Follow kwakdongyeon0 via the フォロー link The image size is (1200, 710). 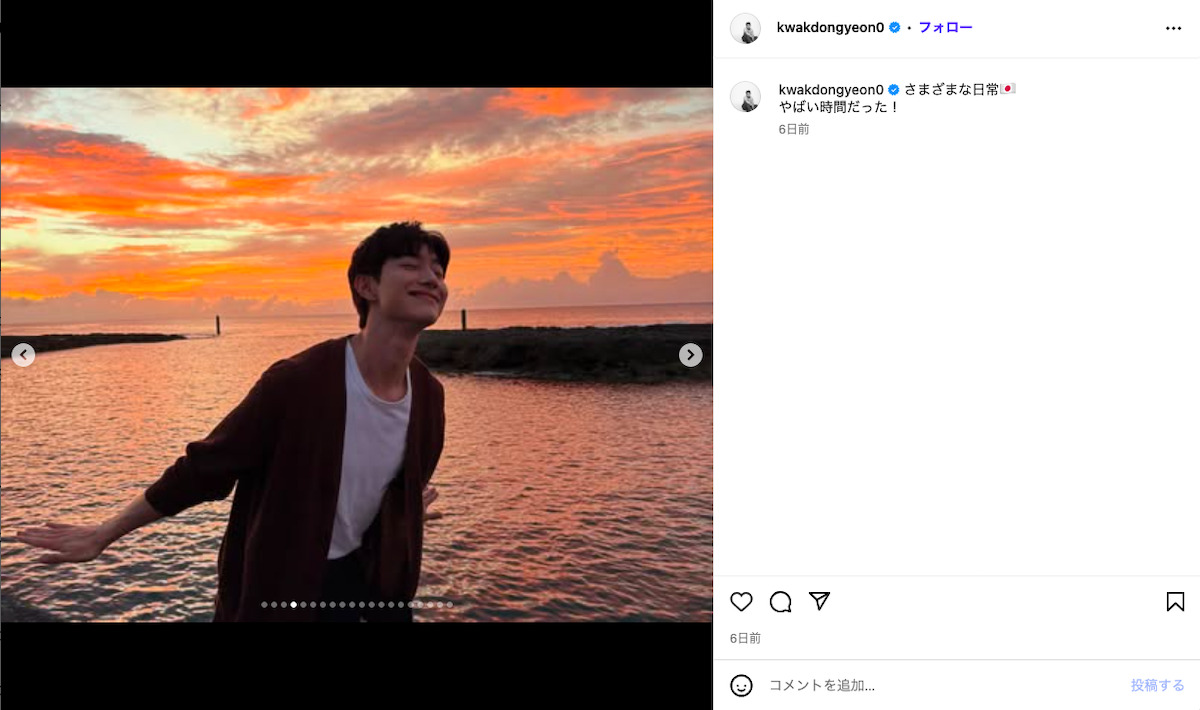click(944, 28)
